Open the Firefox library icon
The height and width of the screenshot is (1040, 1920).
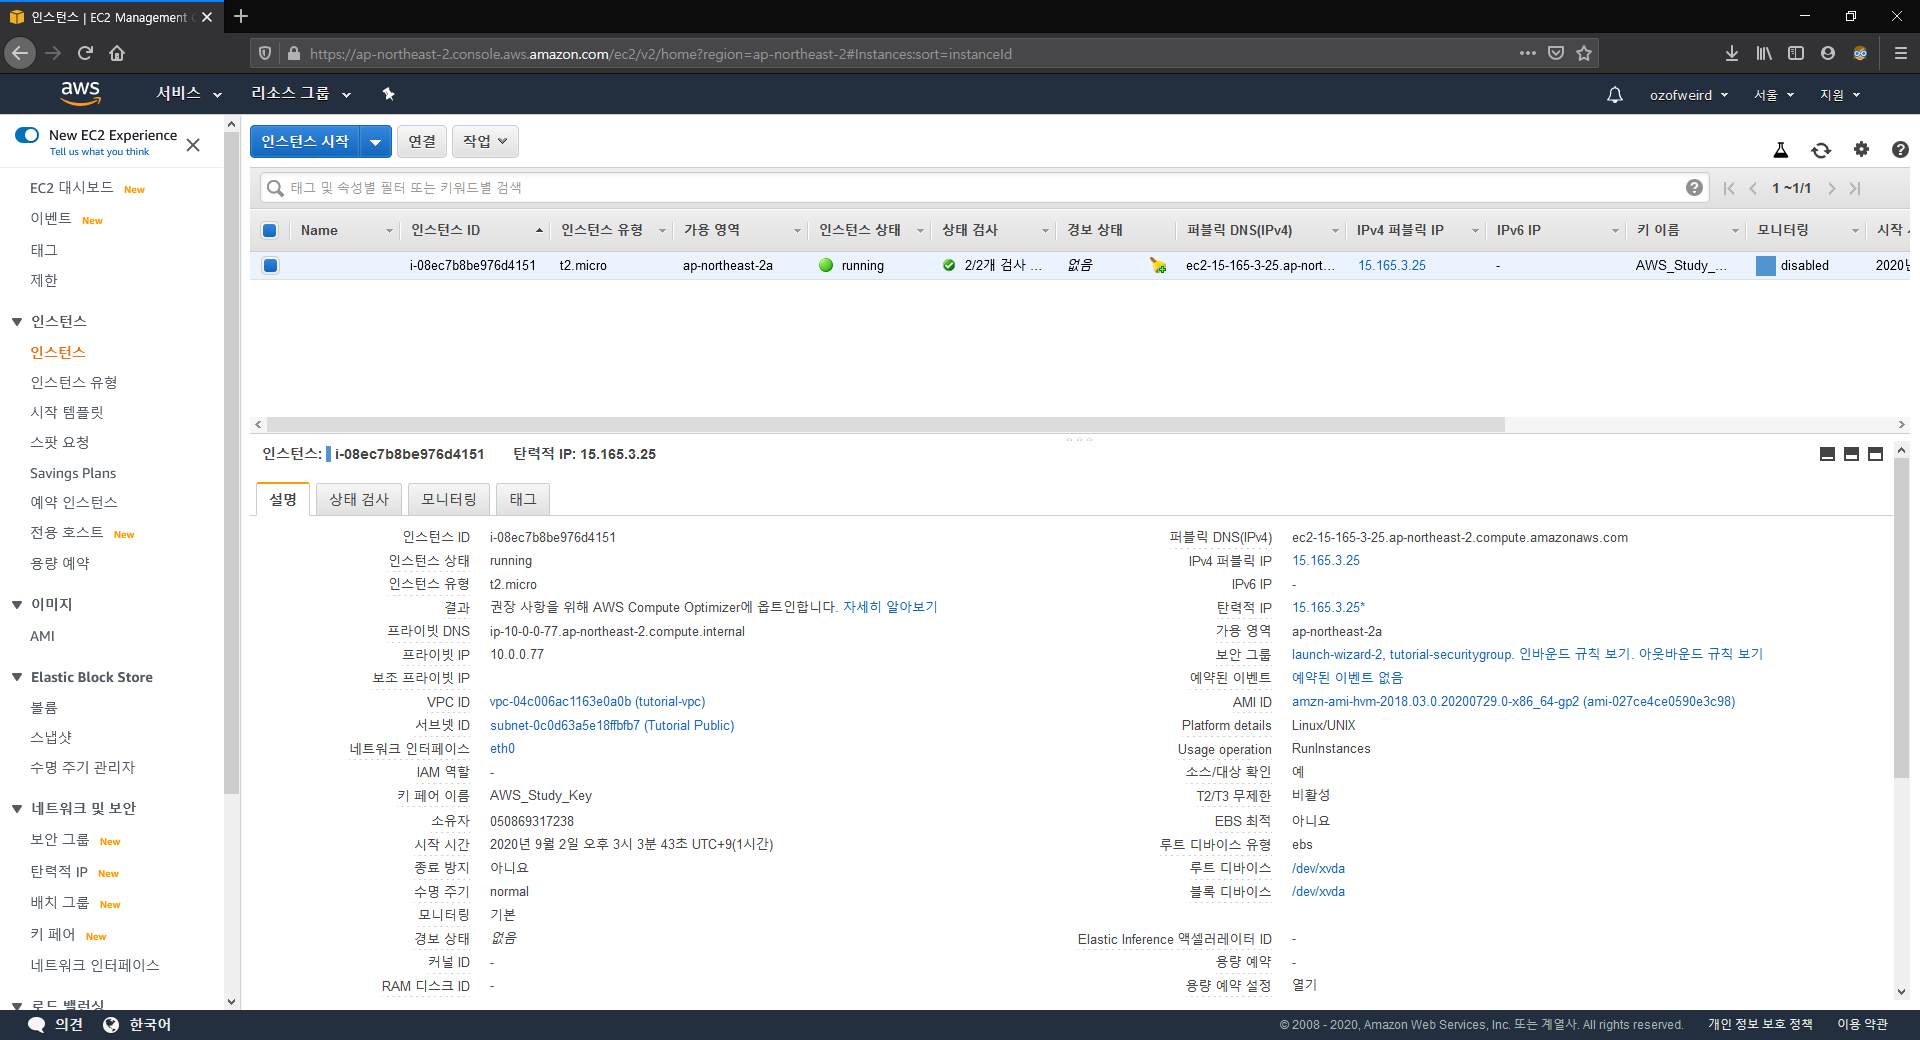[1764, 53]
